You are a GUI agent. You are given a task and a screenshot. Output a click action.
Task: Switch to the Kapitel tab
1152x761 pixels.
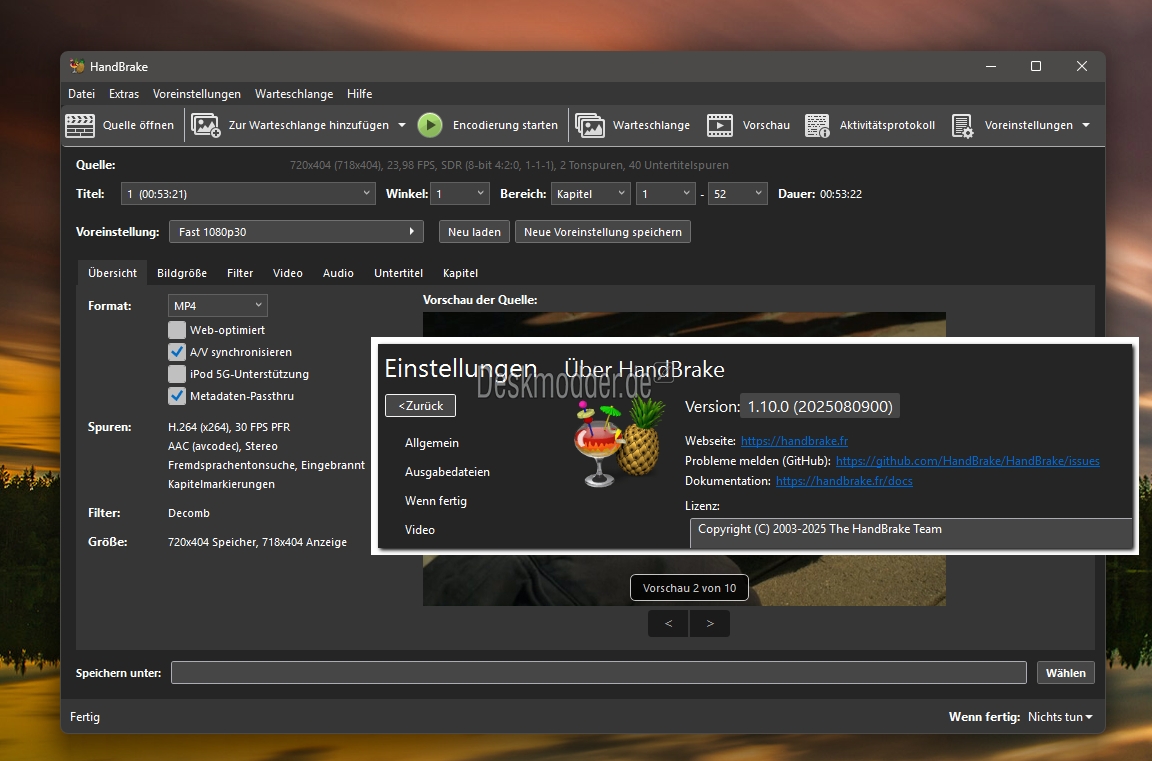[460, 273]
